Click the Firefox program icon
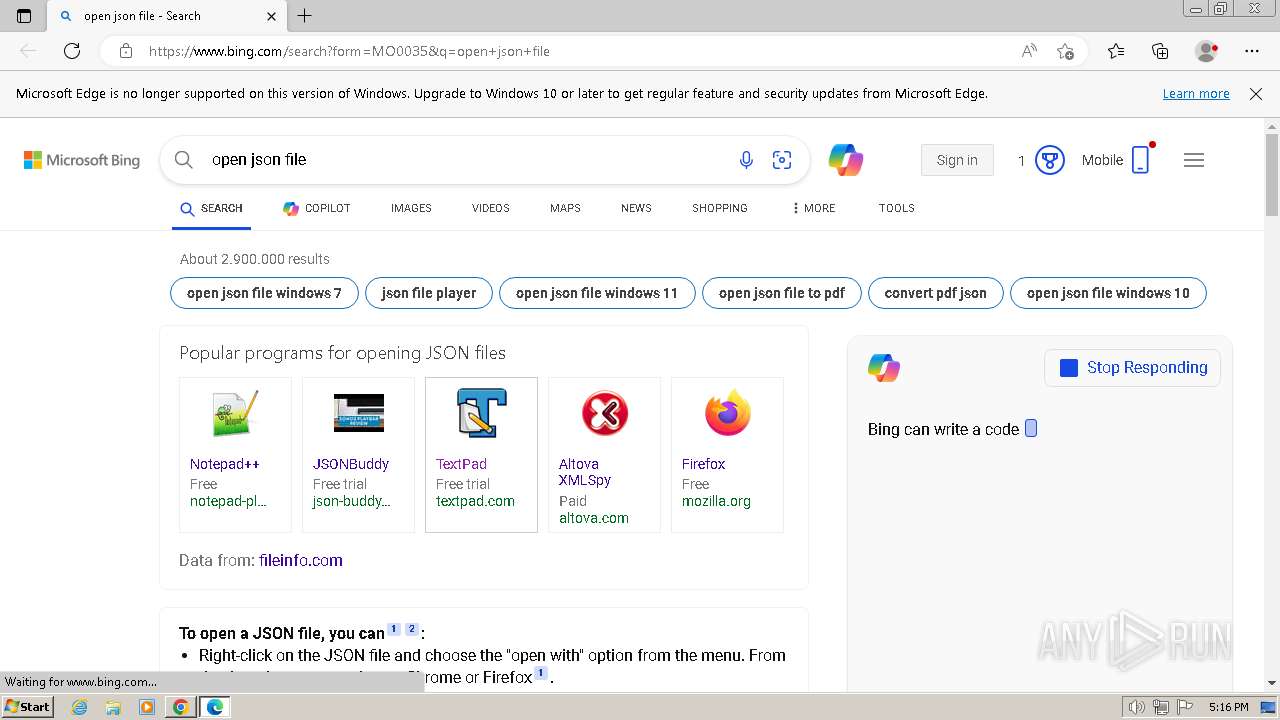The height and width of the screenshot is (720, 1280). point(727,413)
